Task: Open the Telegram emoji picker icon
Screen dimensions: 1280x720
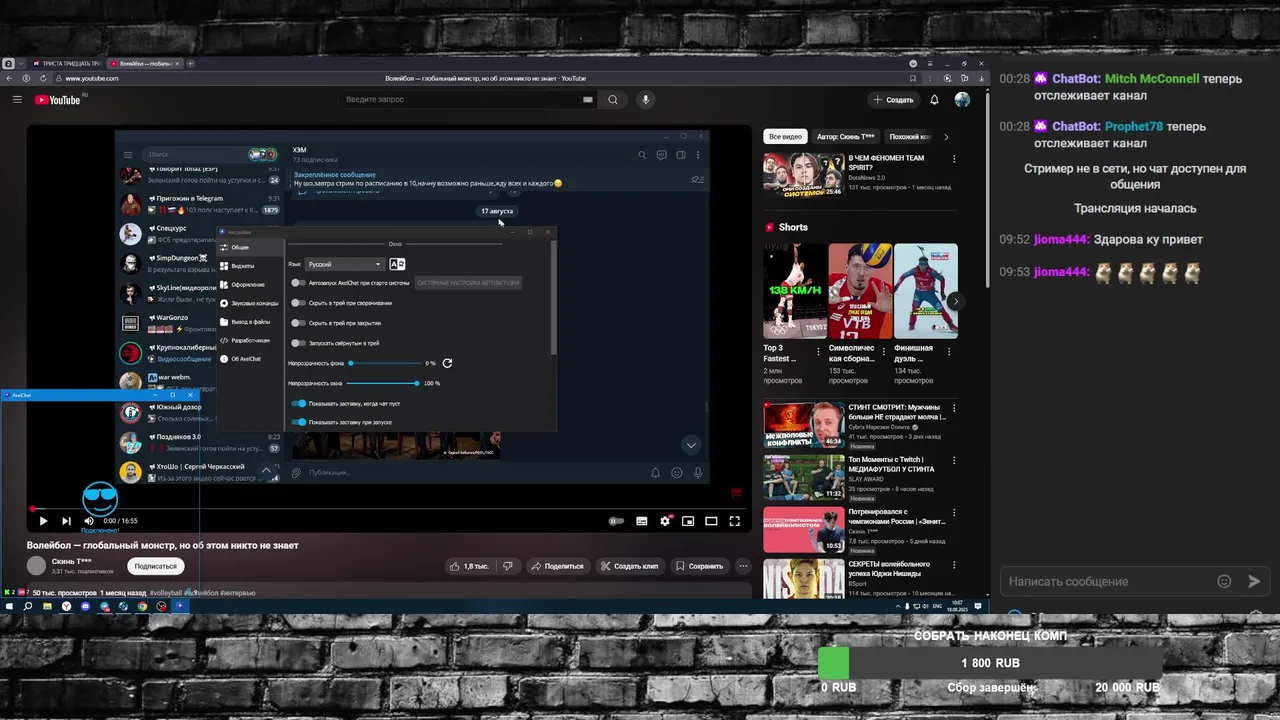Action: pyautogui.click(x=677, y=473)
